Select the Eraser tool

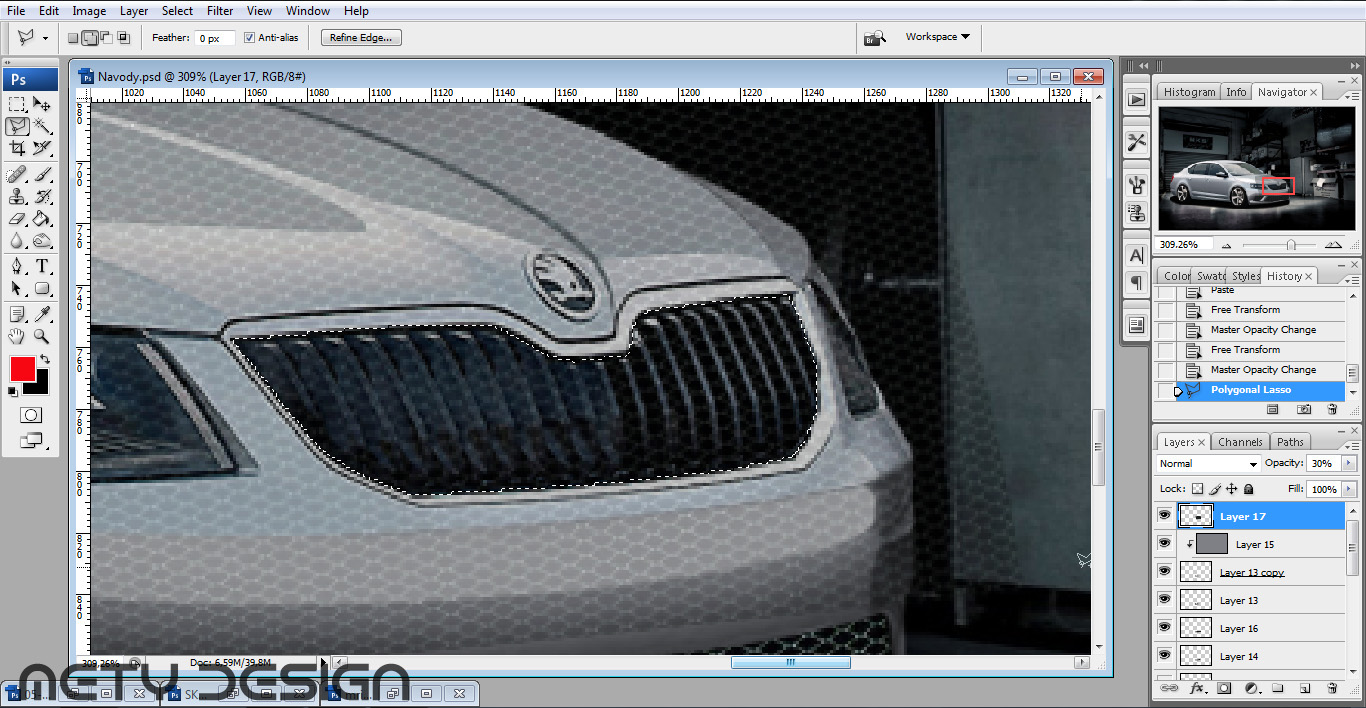pos(17,218)
